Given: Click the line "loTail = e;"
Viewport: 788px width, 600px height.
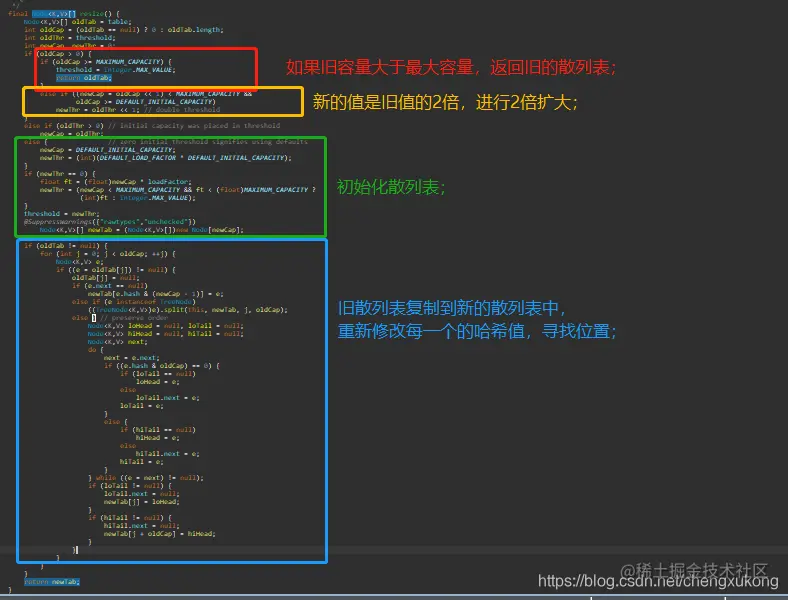Looking at the screenshot, I should pos(142,406).
